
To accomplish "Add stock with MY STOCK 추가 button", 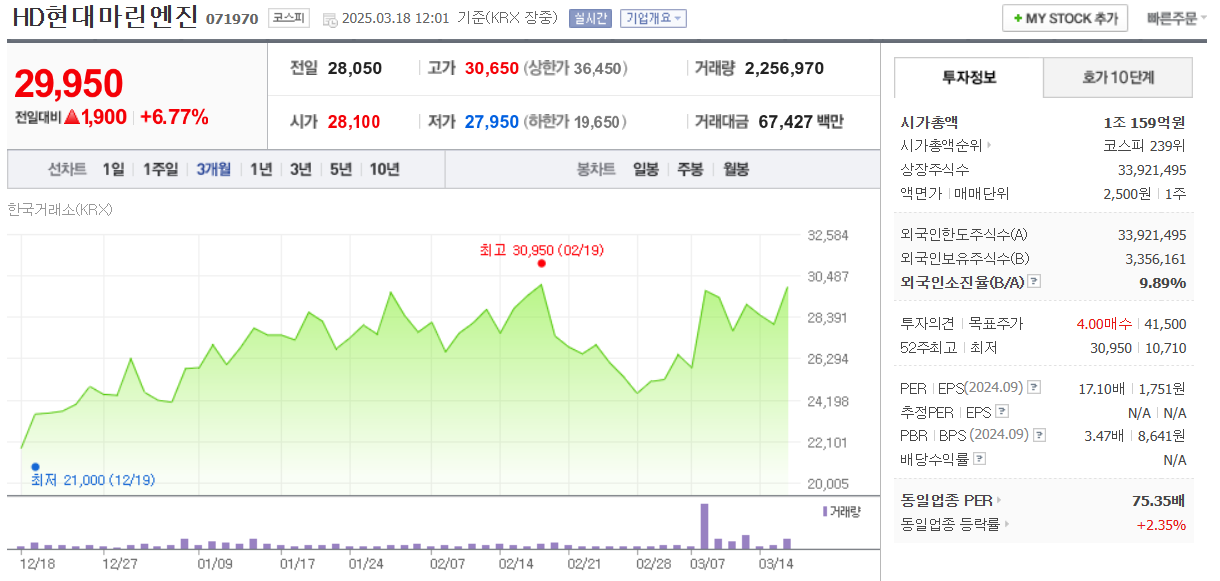I will pyautogui.click(x=1065, y=18).
